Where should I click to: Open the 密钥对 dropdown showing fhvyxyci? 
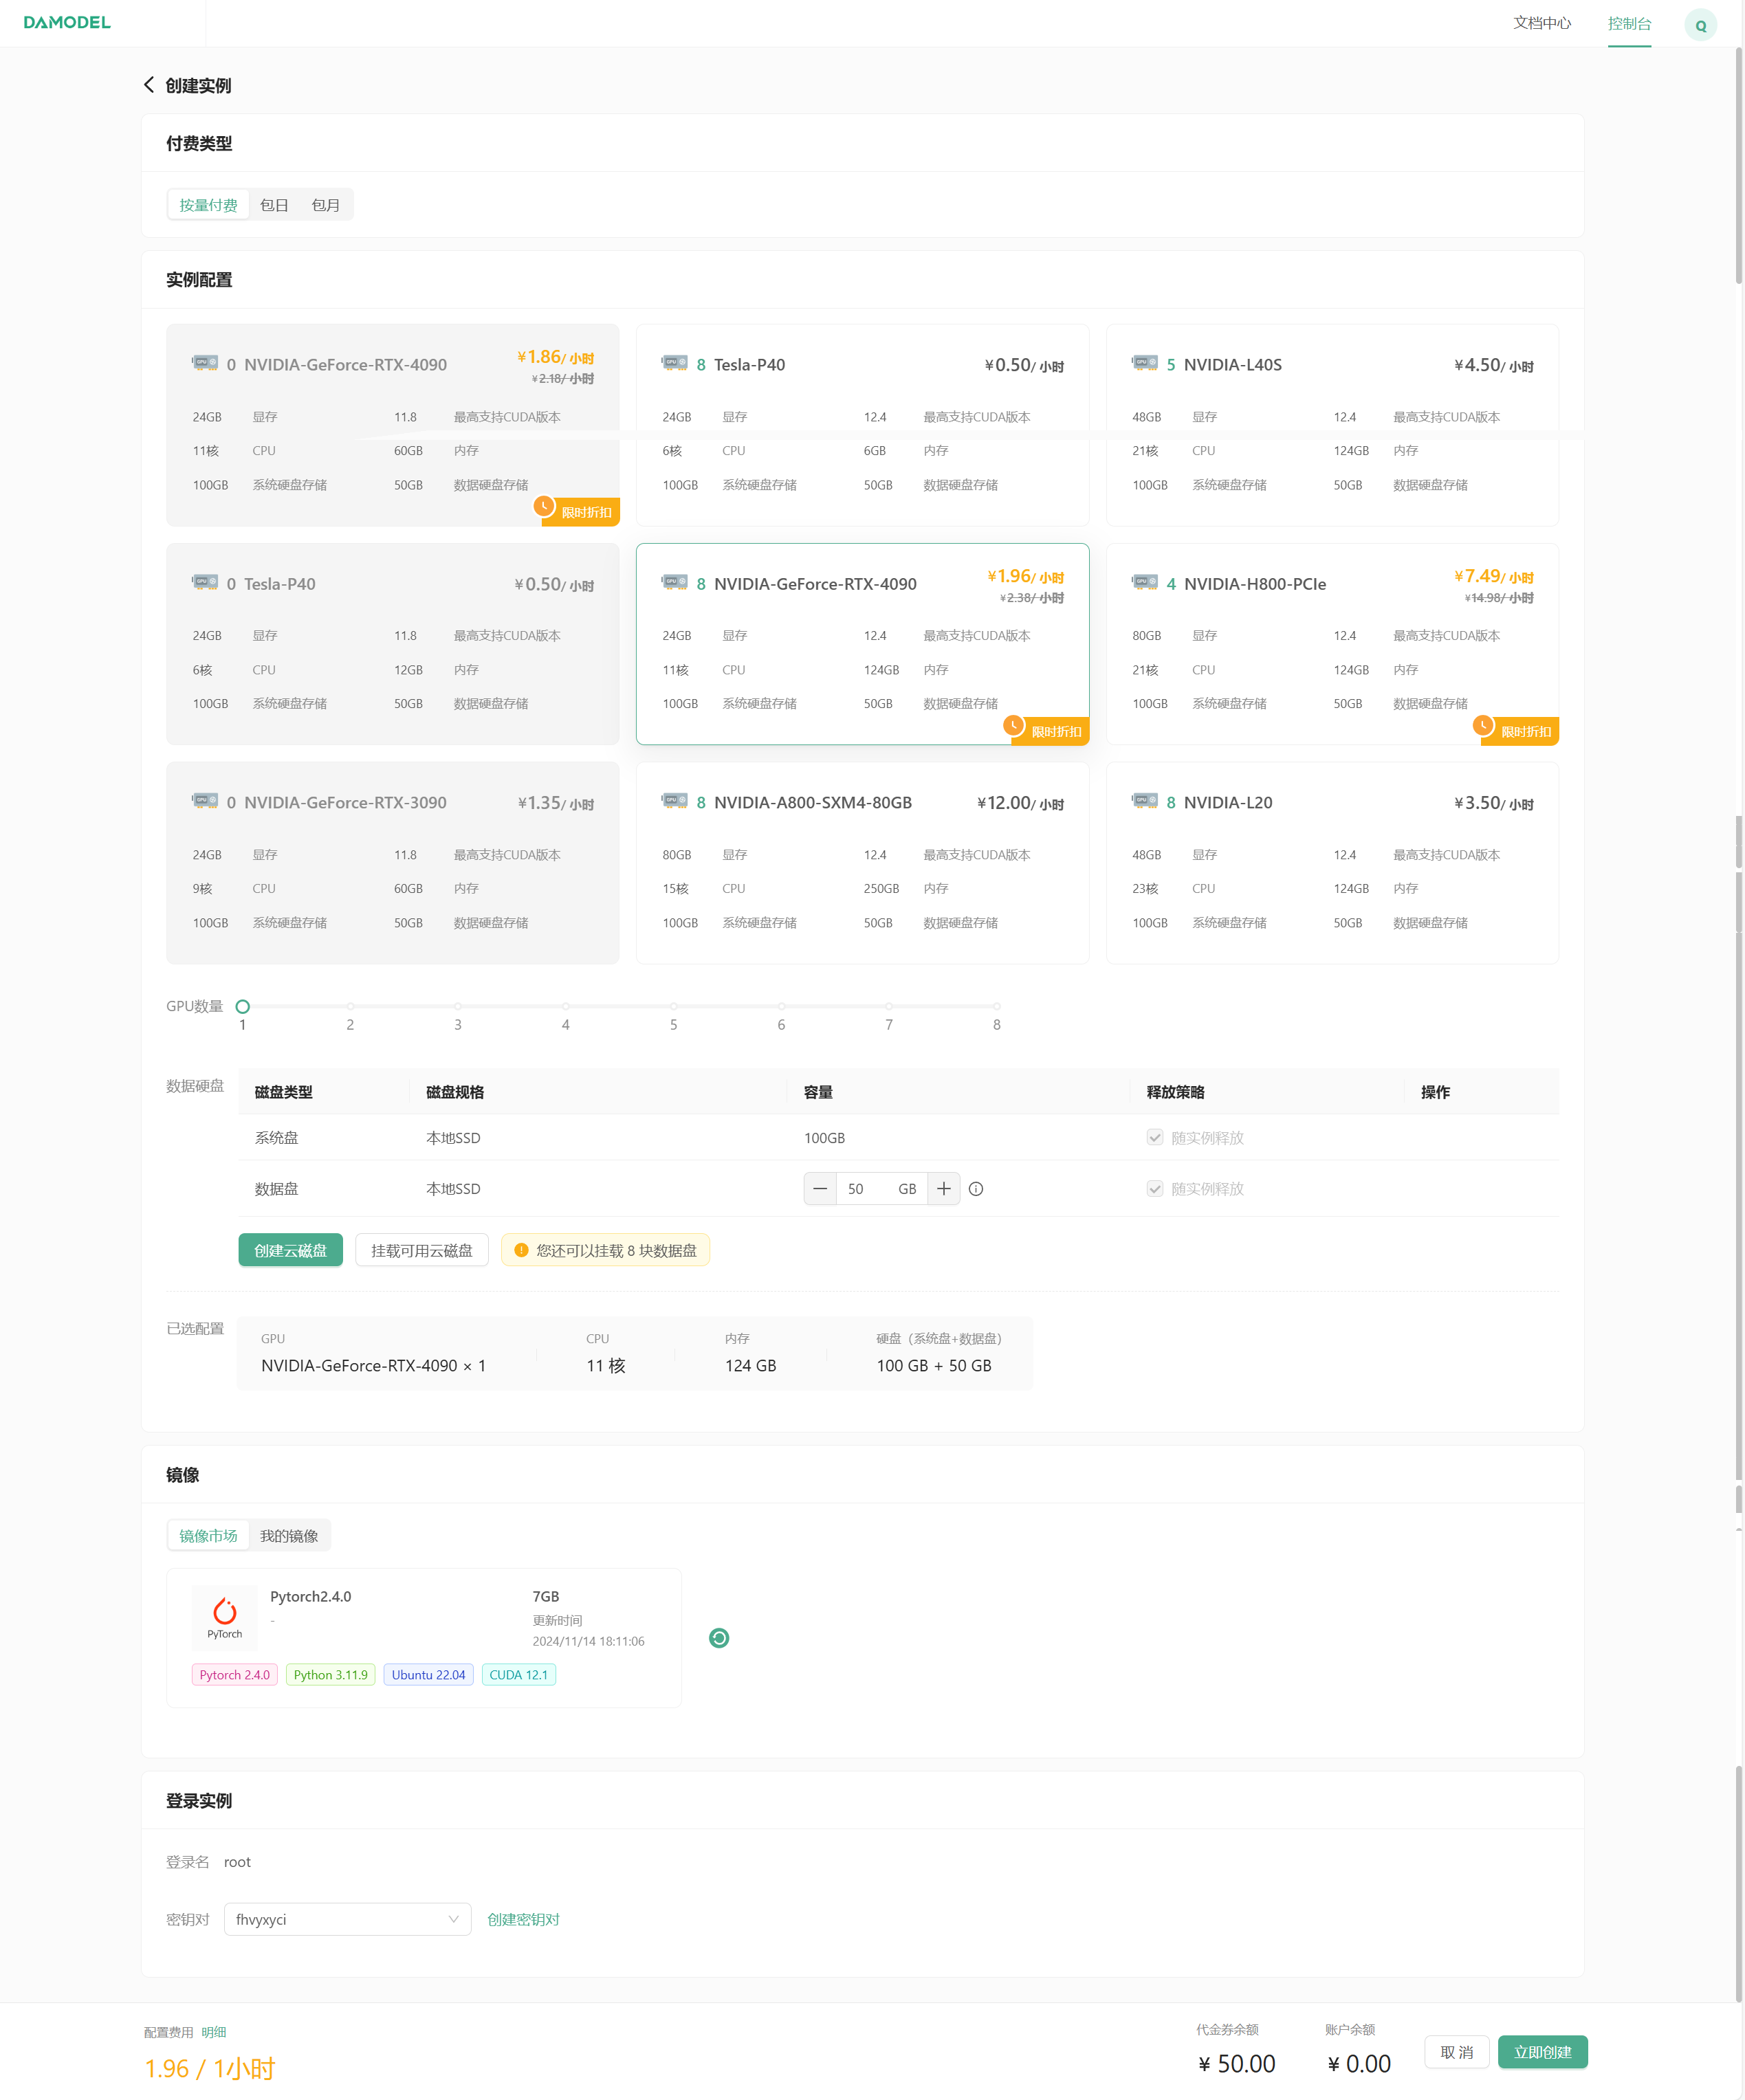pos(347,1919)
